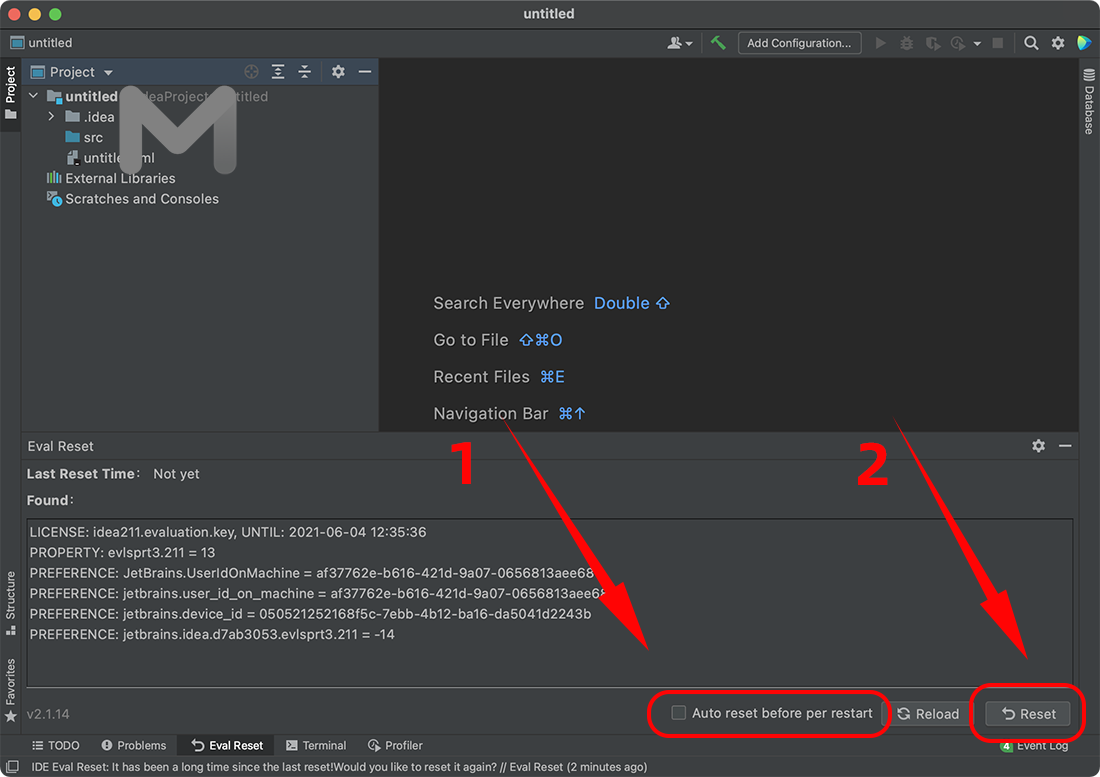Screen dimensions: 1100x777
Task: Click the Reset button
Action: point(1028,713)
